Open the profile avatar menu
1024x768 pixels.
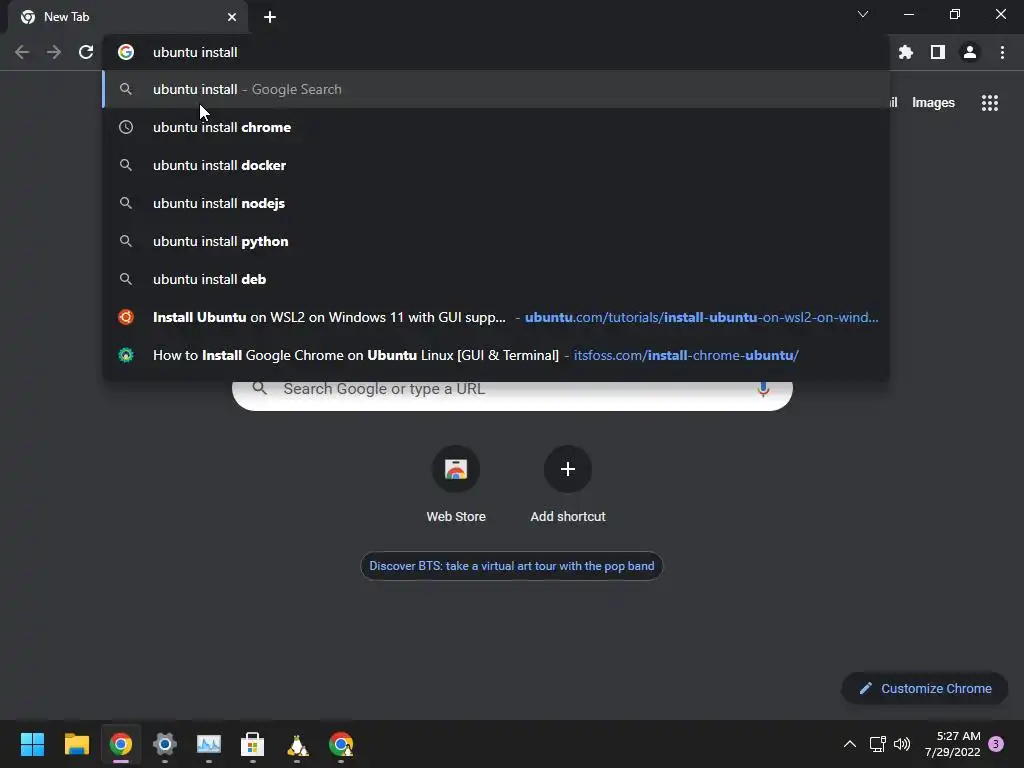pyautogui.click(x=970, y=52)
